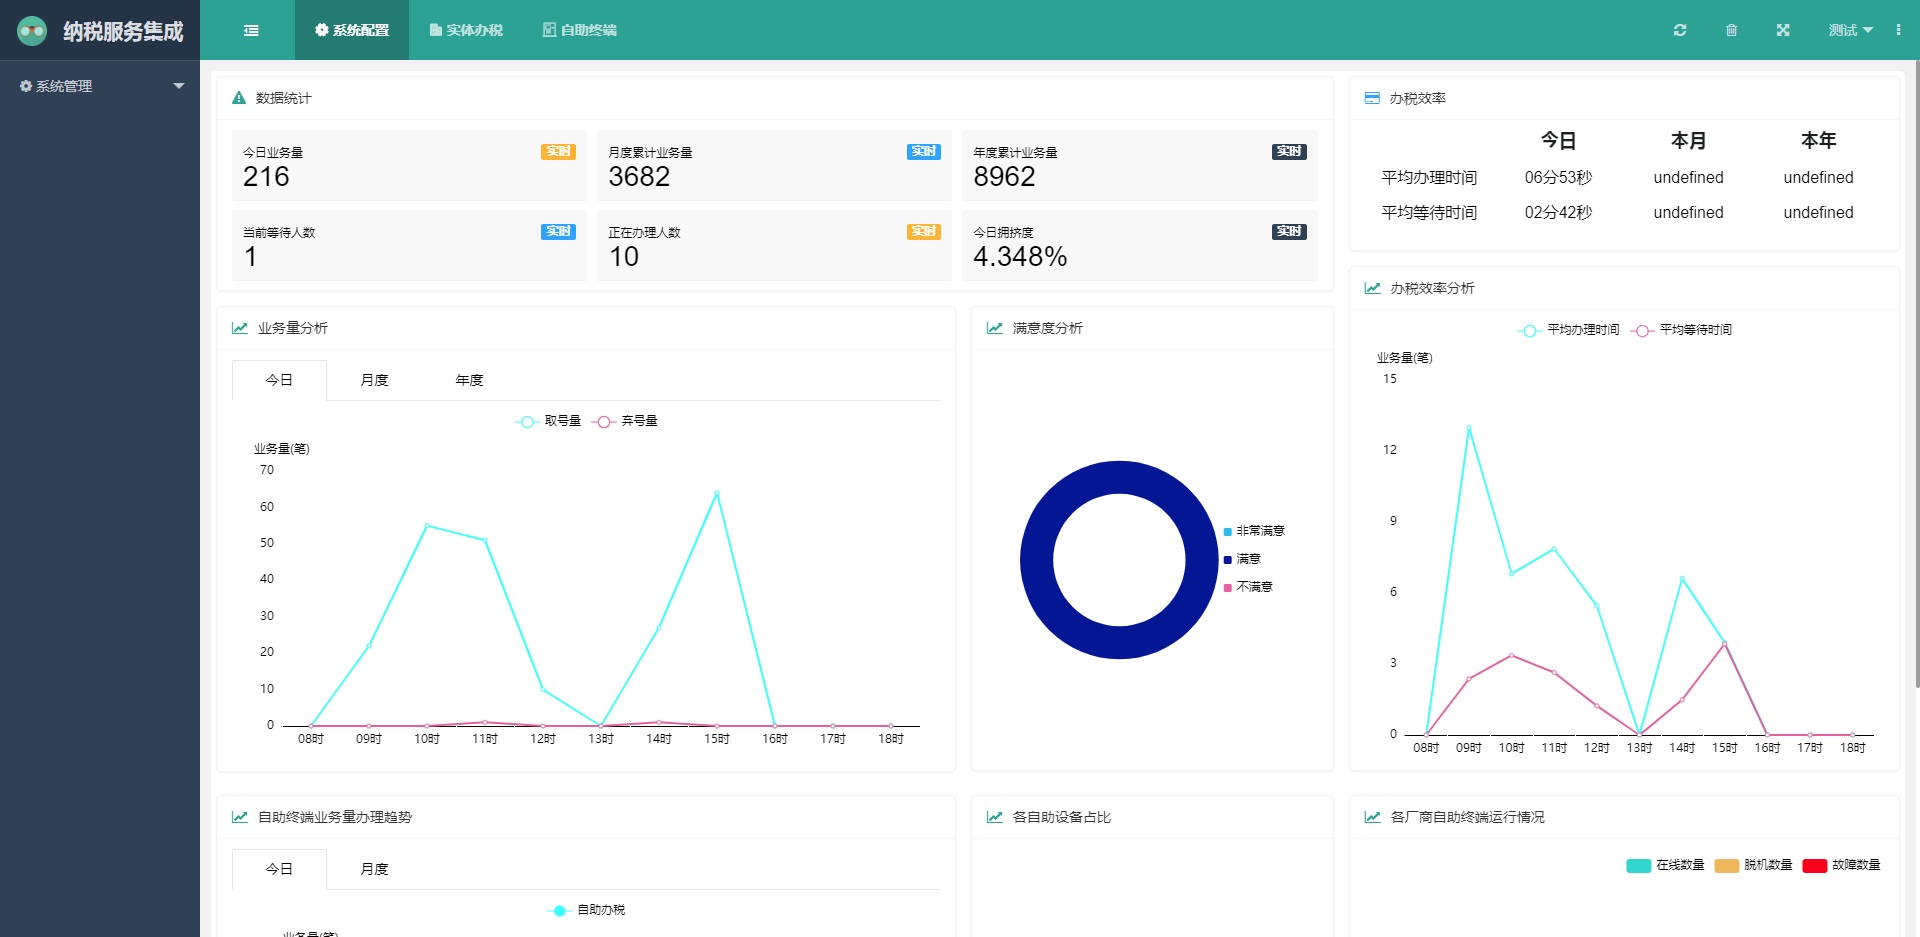The height and width of the screenshot is (937, 1920).
Task: Click the trash icon in header
Action: click(1731, 31)
